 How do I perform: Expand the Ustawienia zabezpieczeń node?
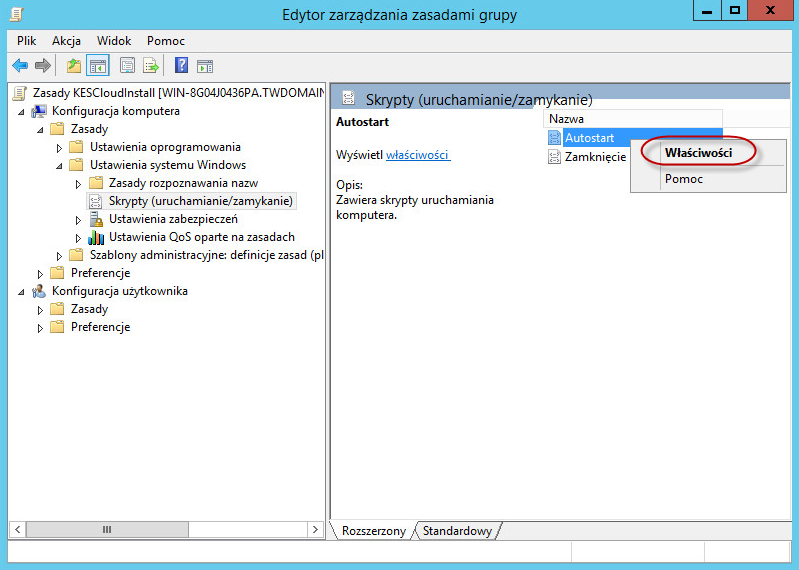coord(78,220)
